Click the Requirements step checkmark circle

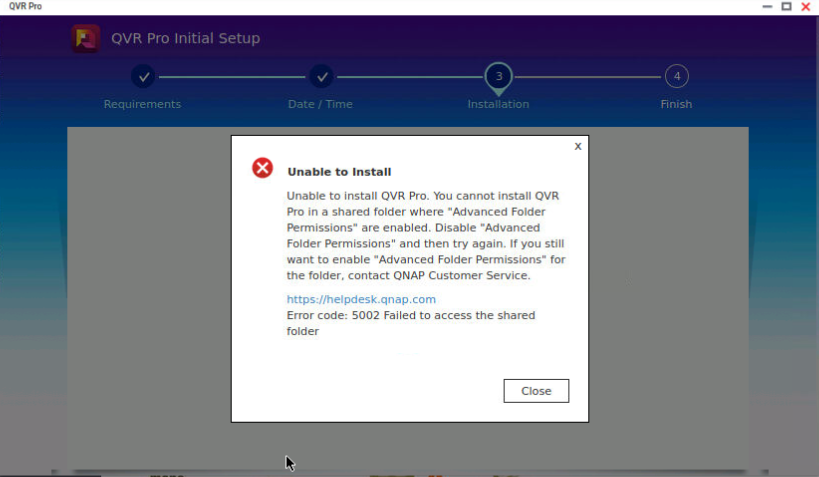click(143, 76)
